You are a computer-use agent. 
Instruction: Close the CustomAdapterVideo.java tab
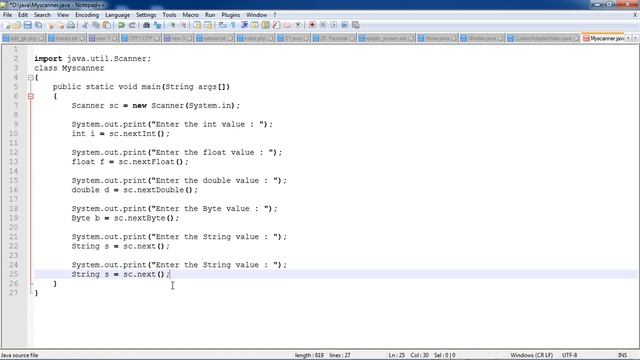pos(576,38)
